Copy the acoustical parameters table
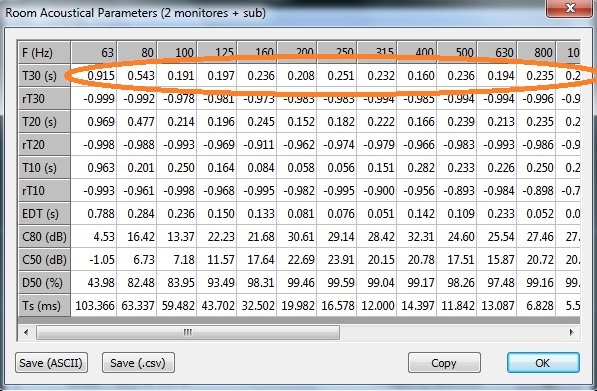This screenshot has width=597, height=391. pos(444,362)
